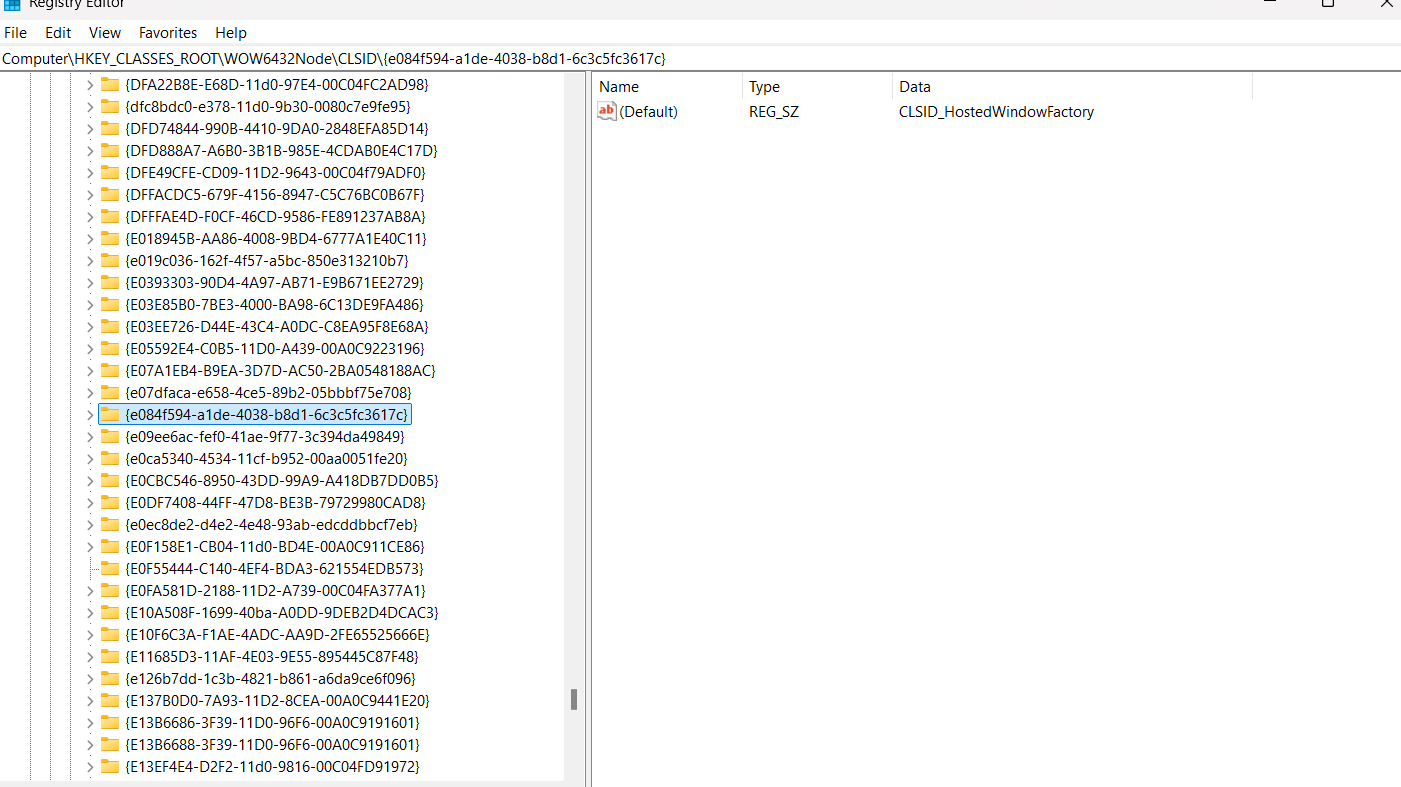Open the Help menu
Screen dimensions: 1401x787
coord(231,33)
